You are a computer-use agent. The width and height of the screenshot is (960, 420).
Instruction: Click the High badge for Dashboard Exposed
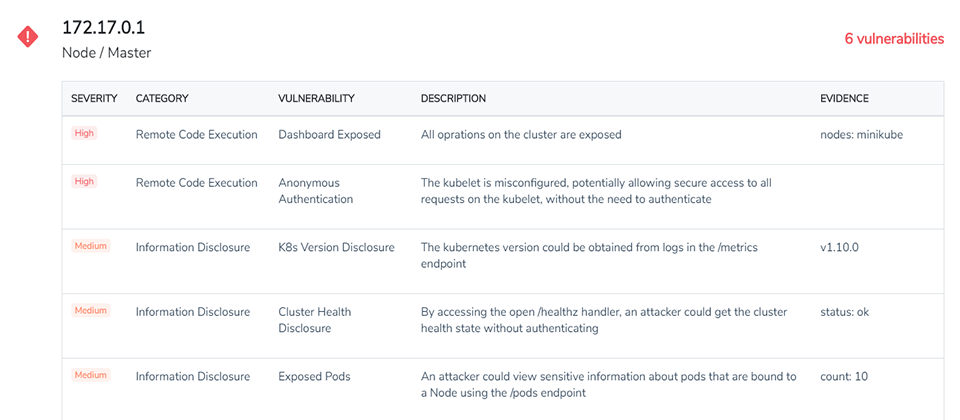click(x=84, y=133)
